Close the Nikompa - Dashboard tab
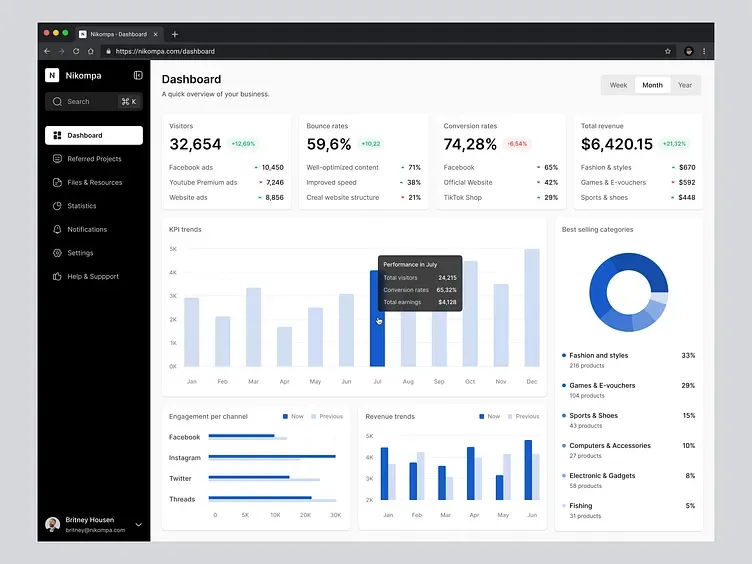The image size is (752, 564). (x=155, y=34)
